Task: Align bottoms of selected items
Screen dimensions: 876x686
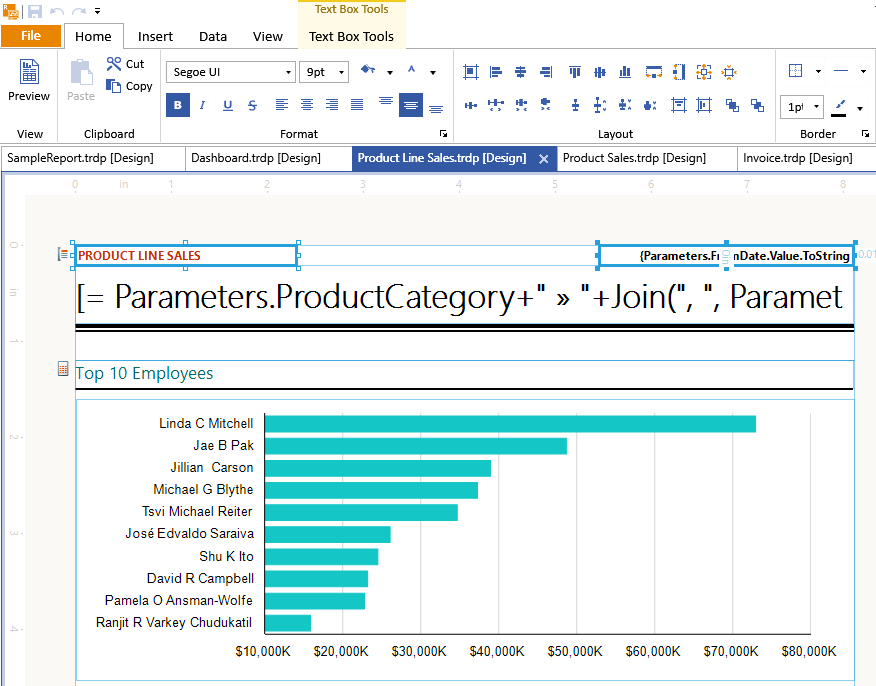Action: point(625,72)
